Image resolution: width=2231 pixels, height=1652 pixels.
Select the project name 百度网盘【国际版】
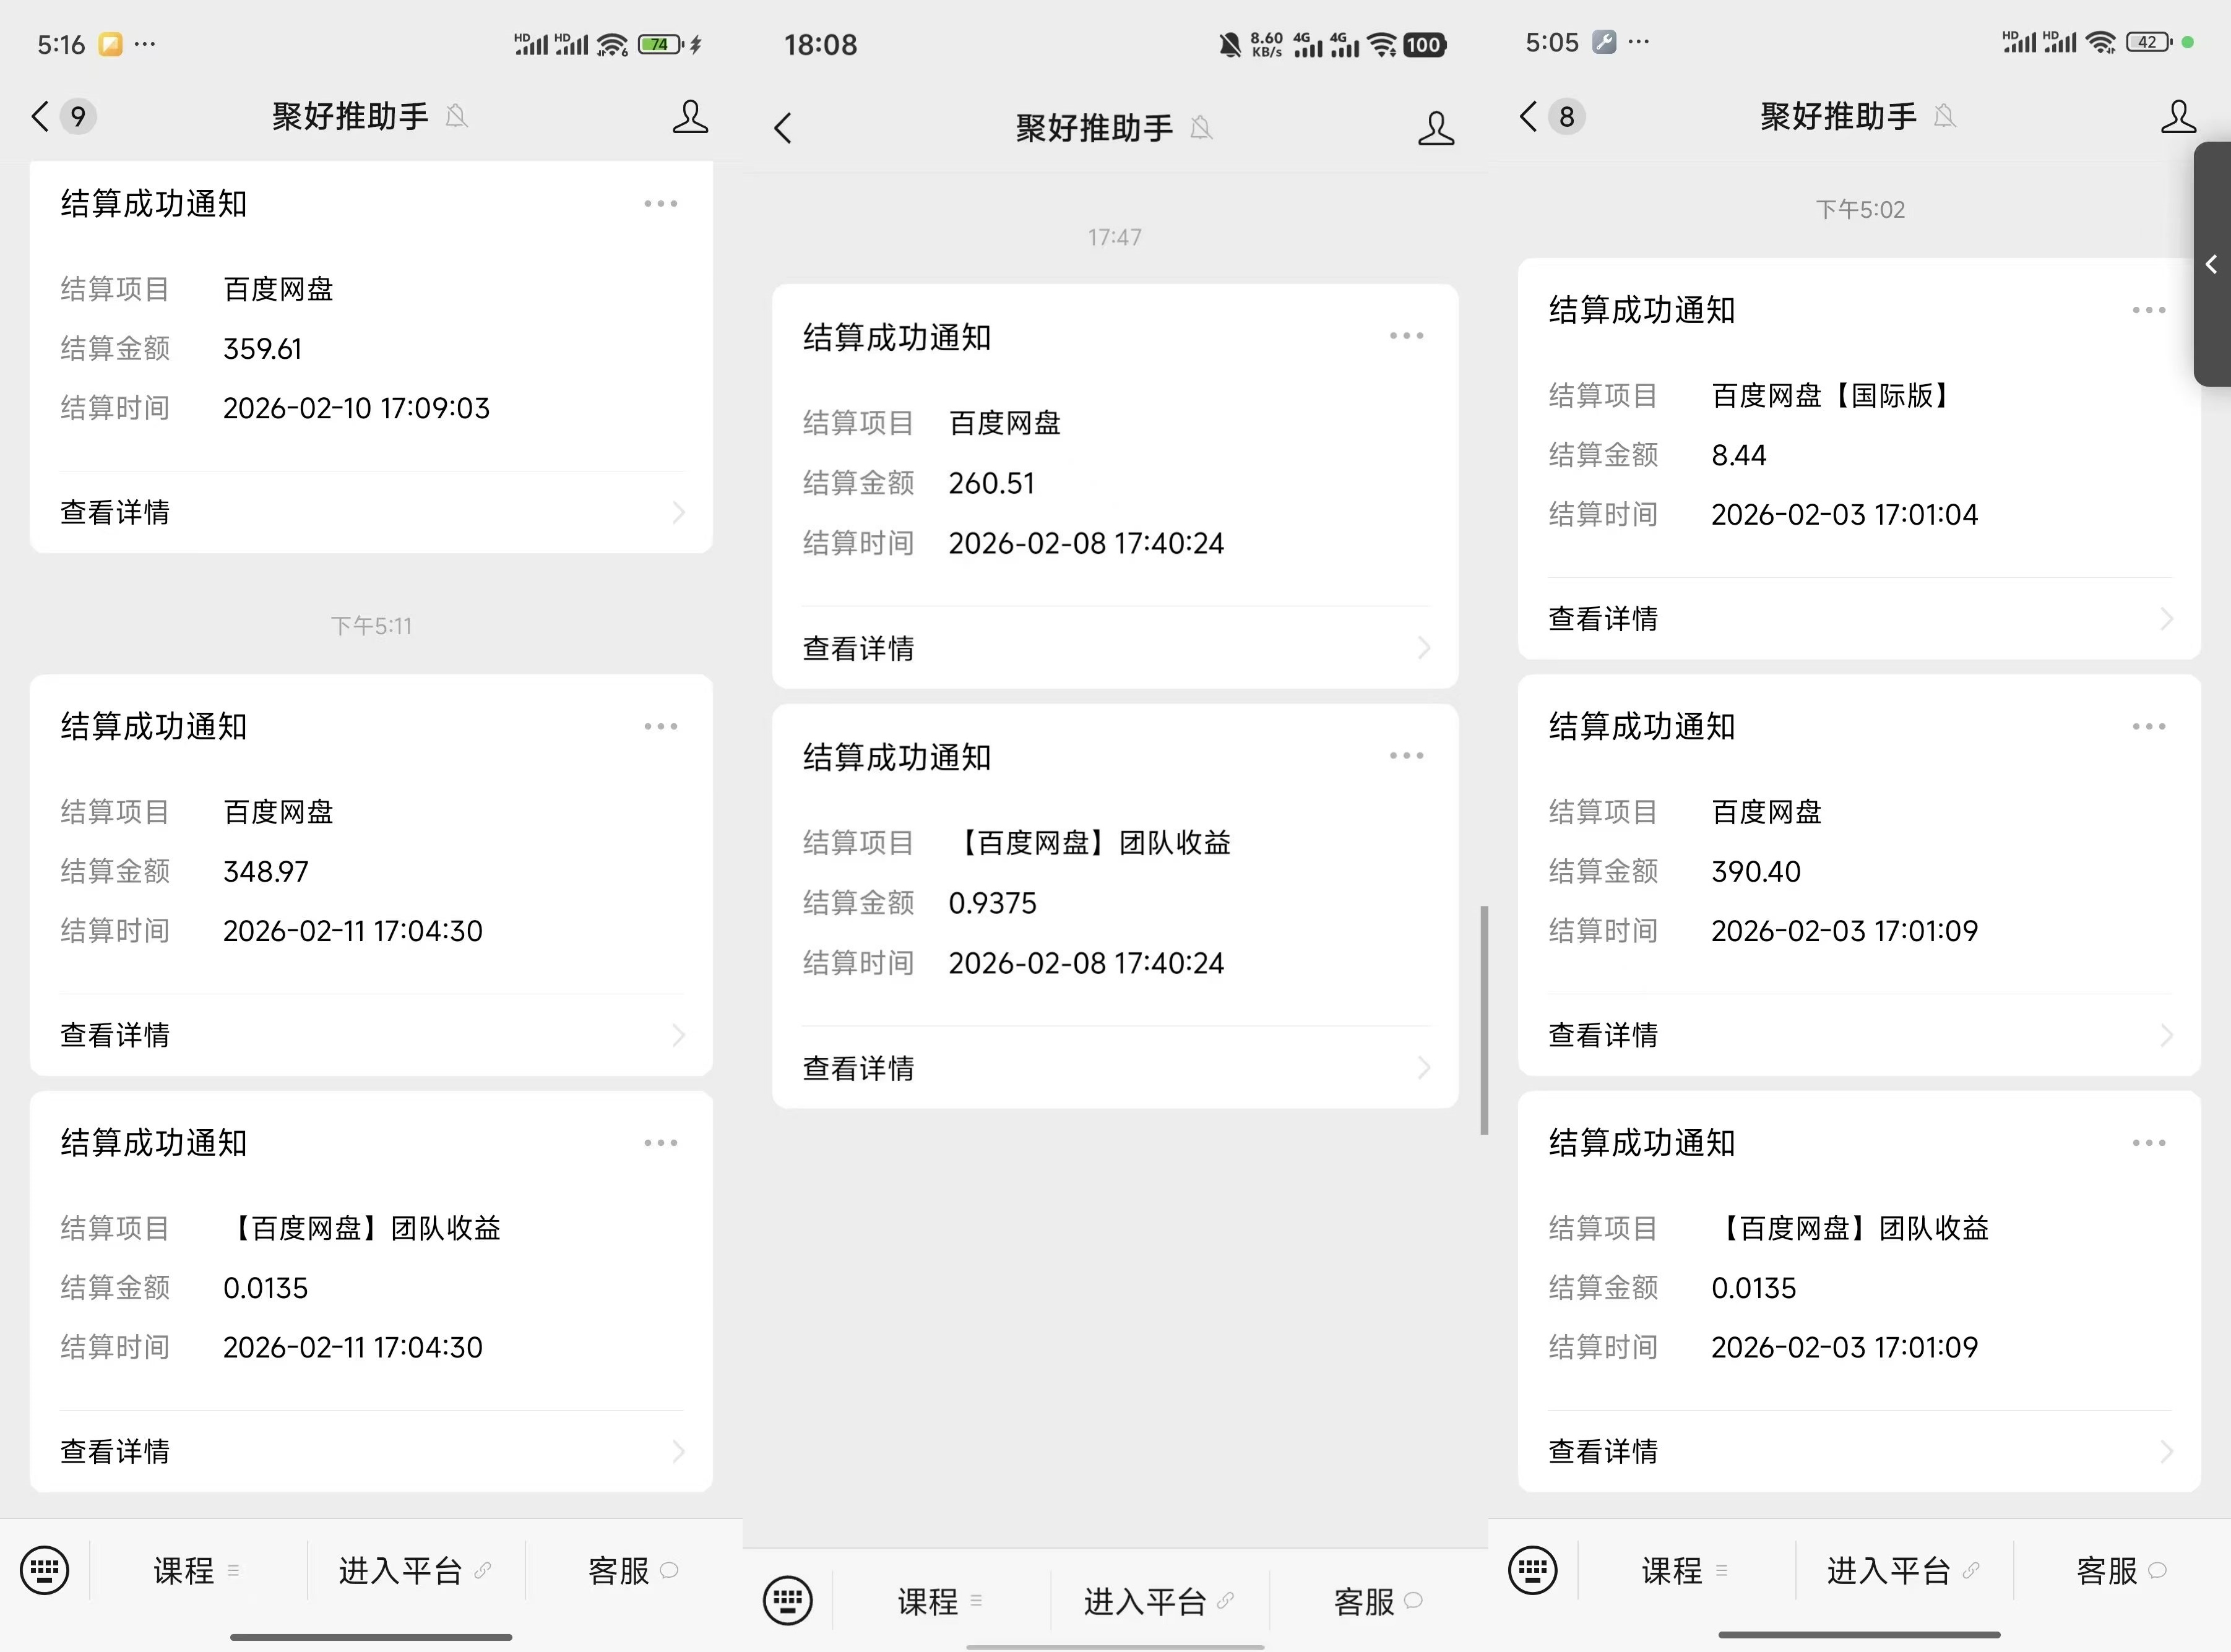coord(1831,396)
